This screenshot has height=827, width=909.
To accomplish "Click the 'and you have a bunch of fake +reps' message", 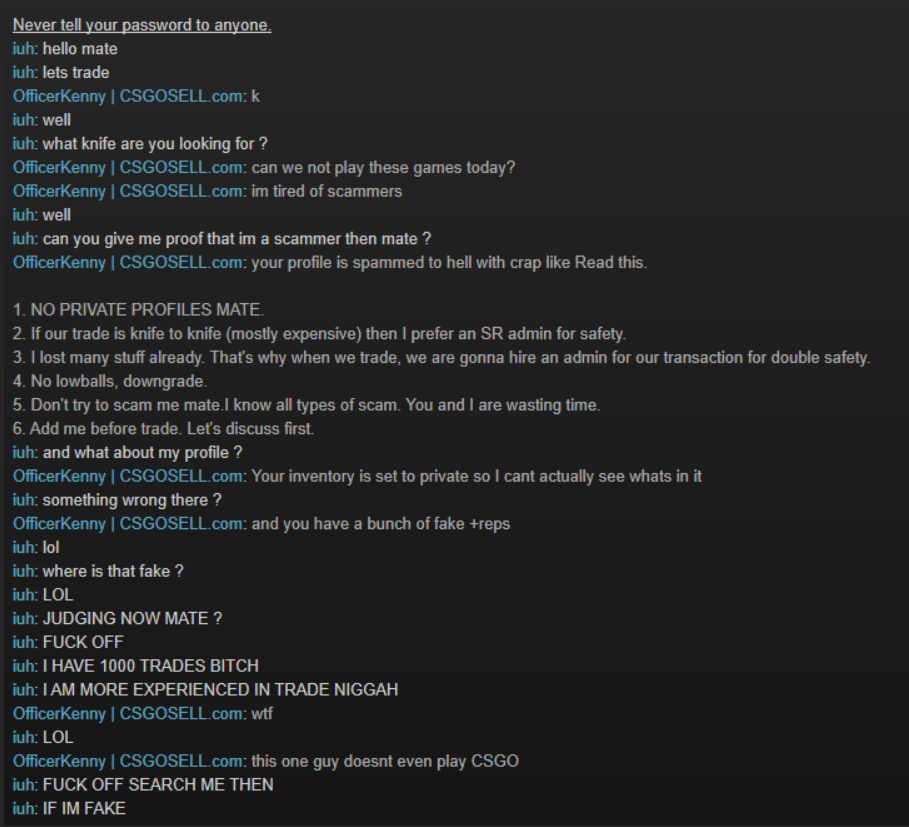I will [x=381, y=524].
